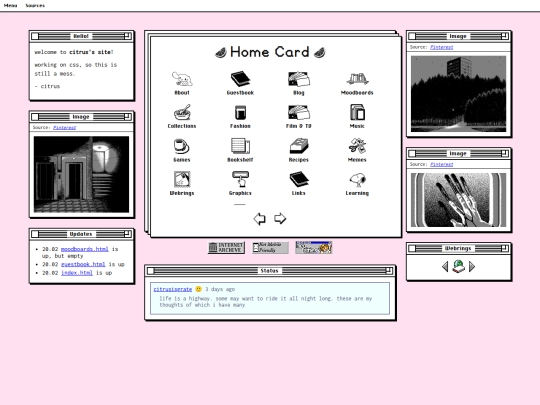This screenshot has height=405, width=540.
Task: Click the colorful badge beside Not Mobile Friendly
Action: 314,248
